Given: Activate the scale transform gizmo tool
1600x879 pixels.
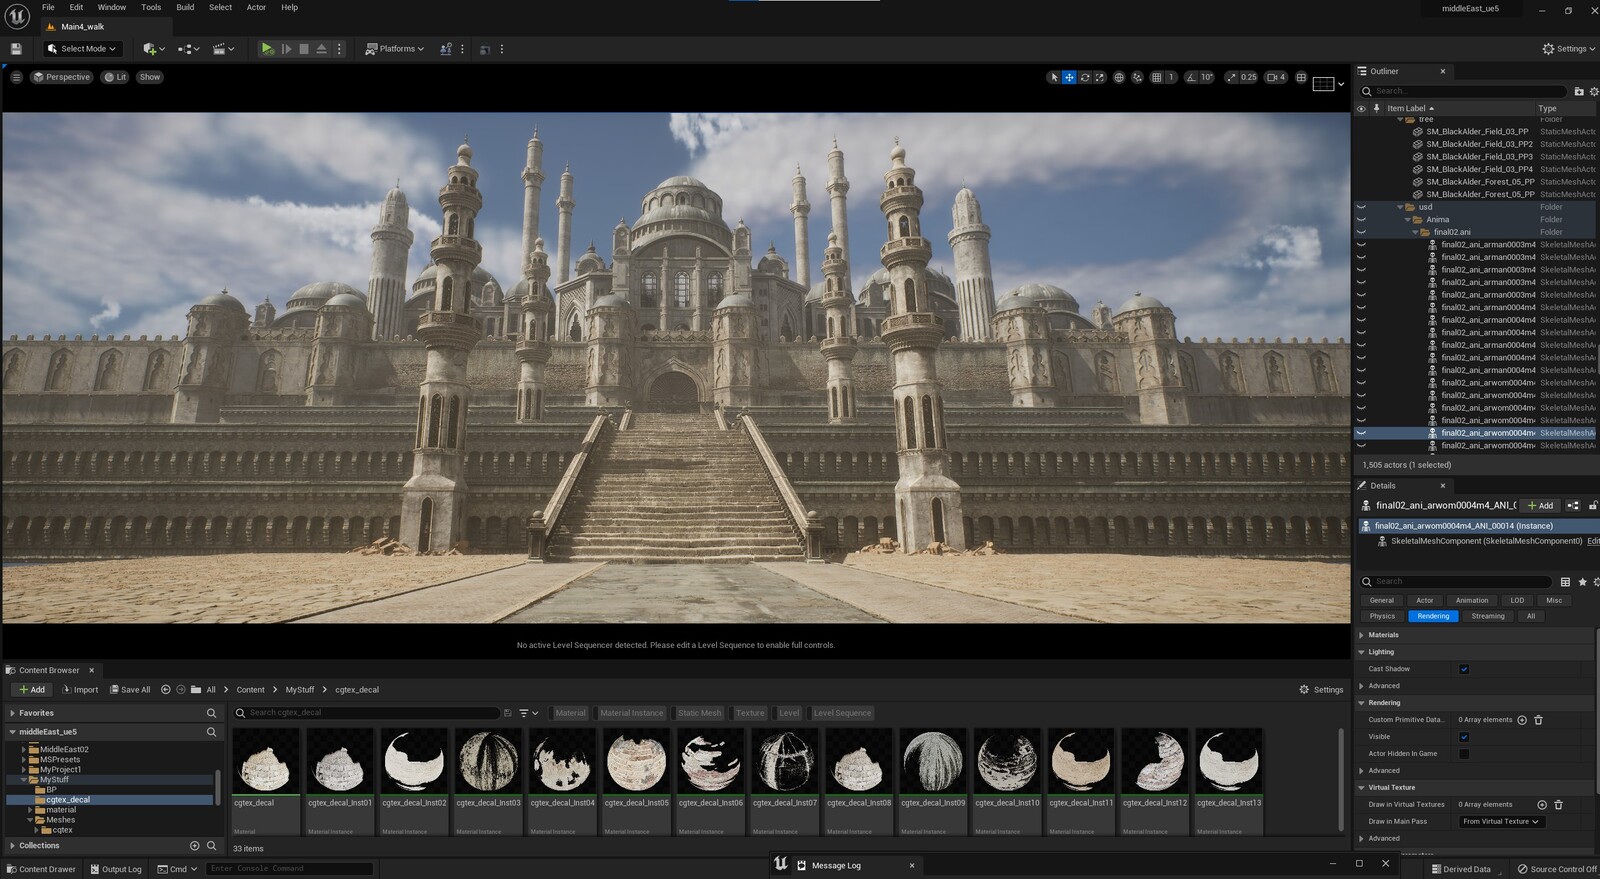Looking at the screenshot, I should pyautogui.click(x=1100, y=77).
